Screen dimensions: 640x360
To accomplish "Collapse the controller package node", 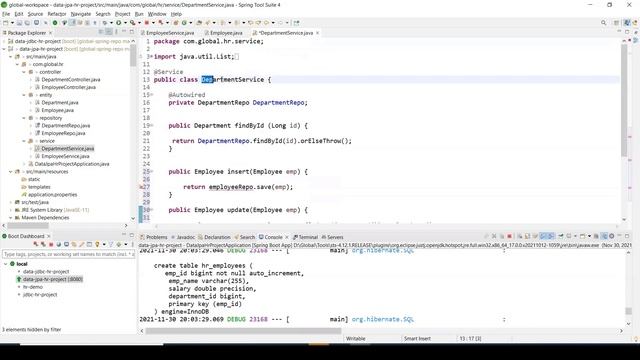I will (x=24, y=72).
